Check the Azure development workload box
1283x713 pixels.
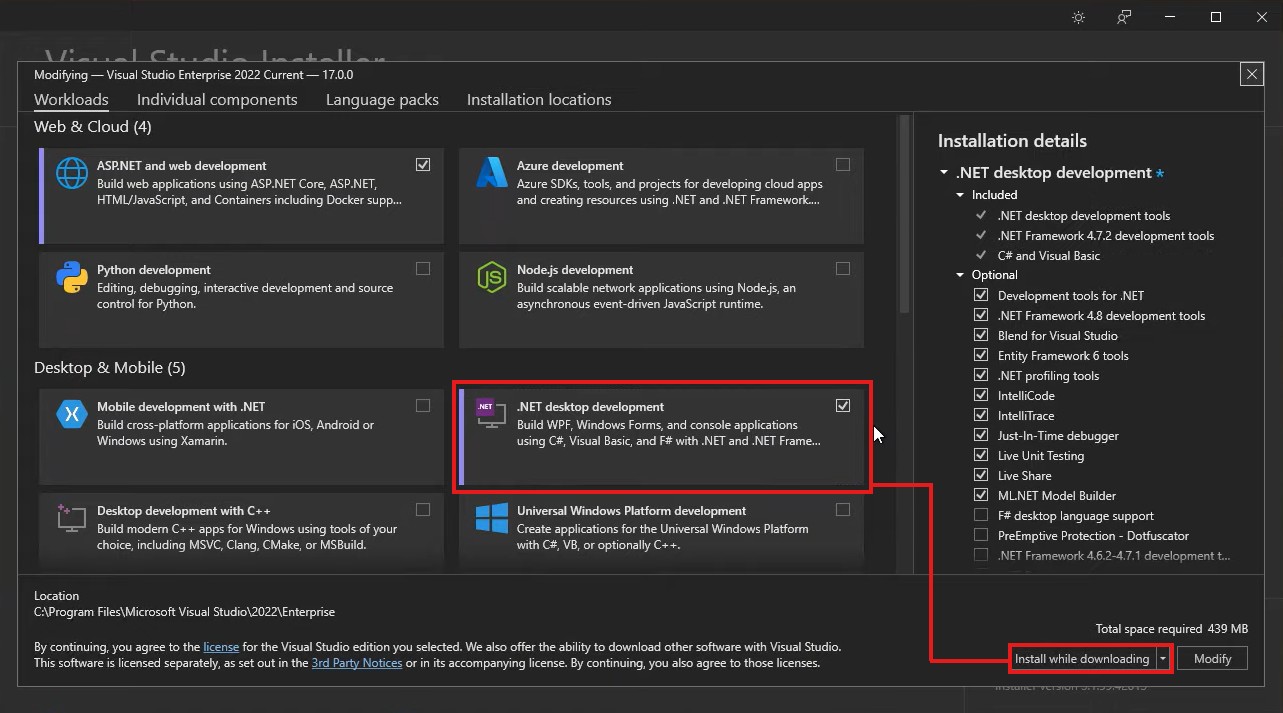tap(843, 164)
